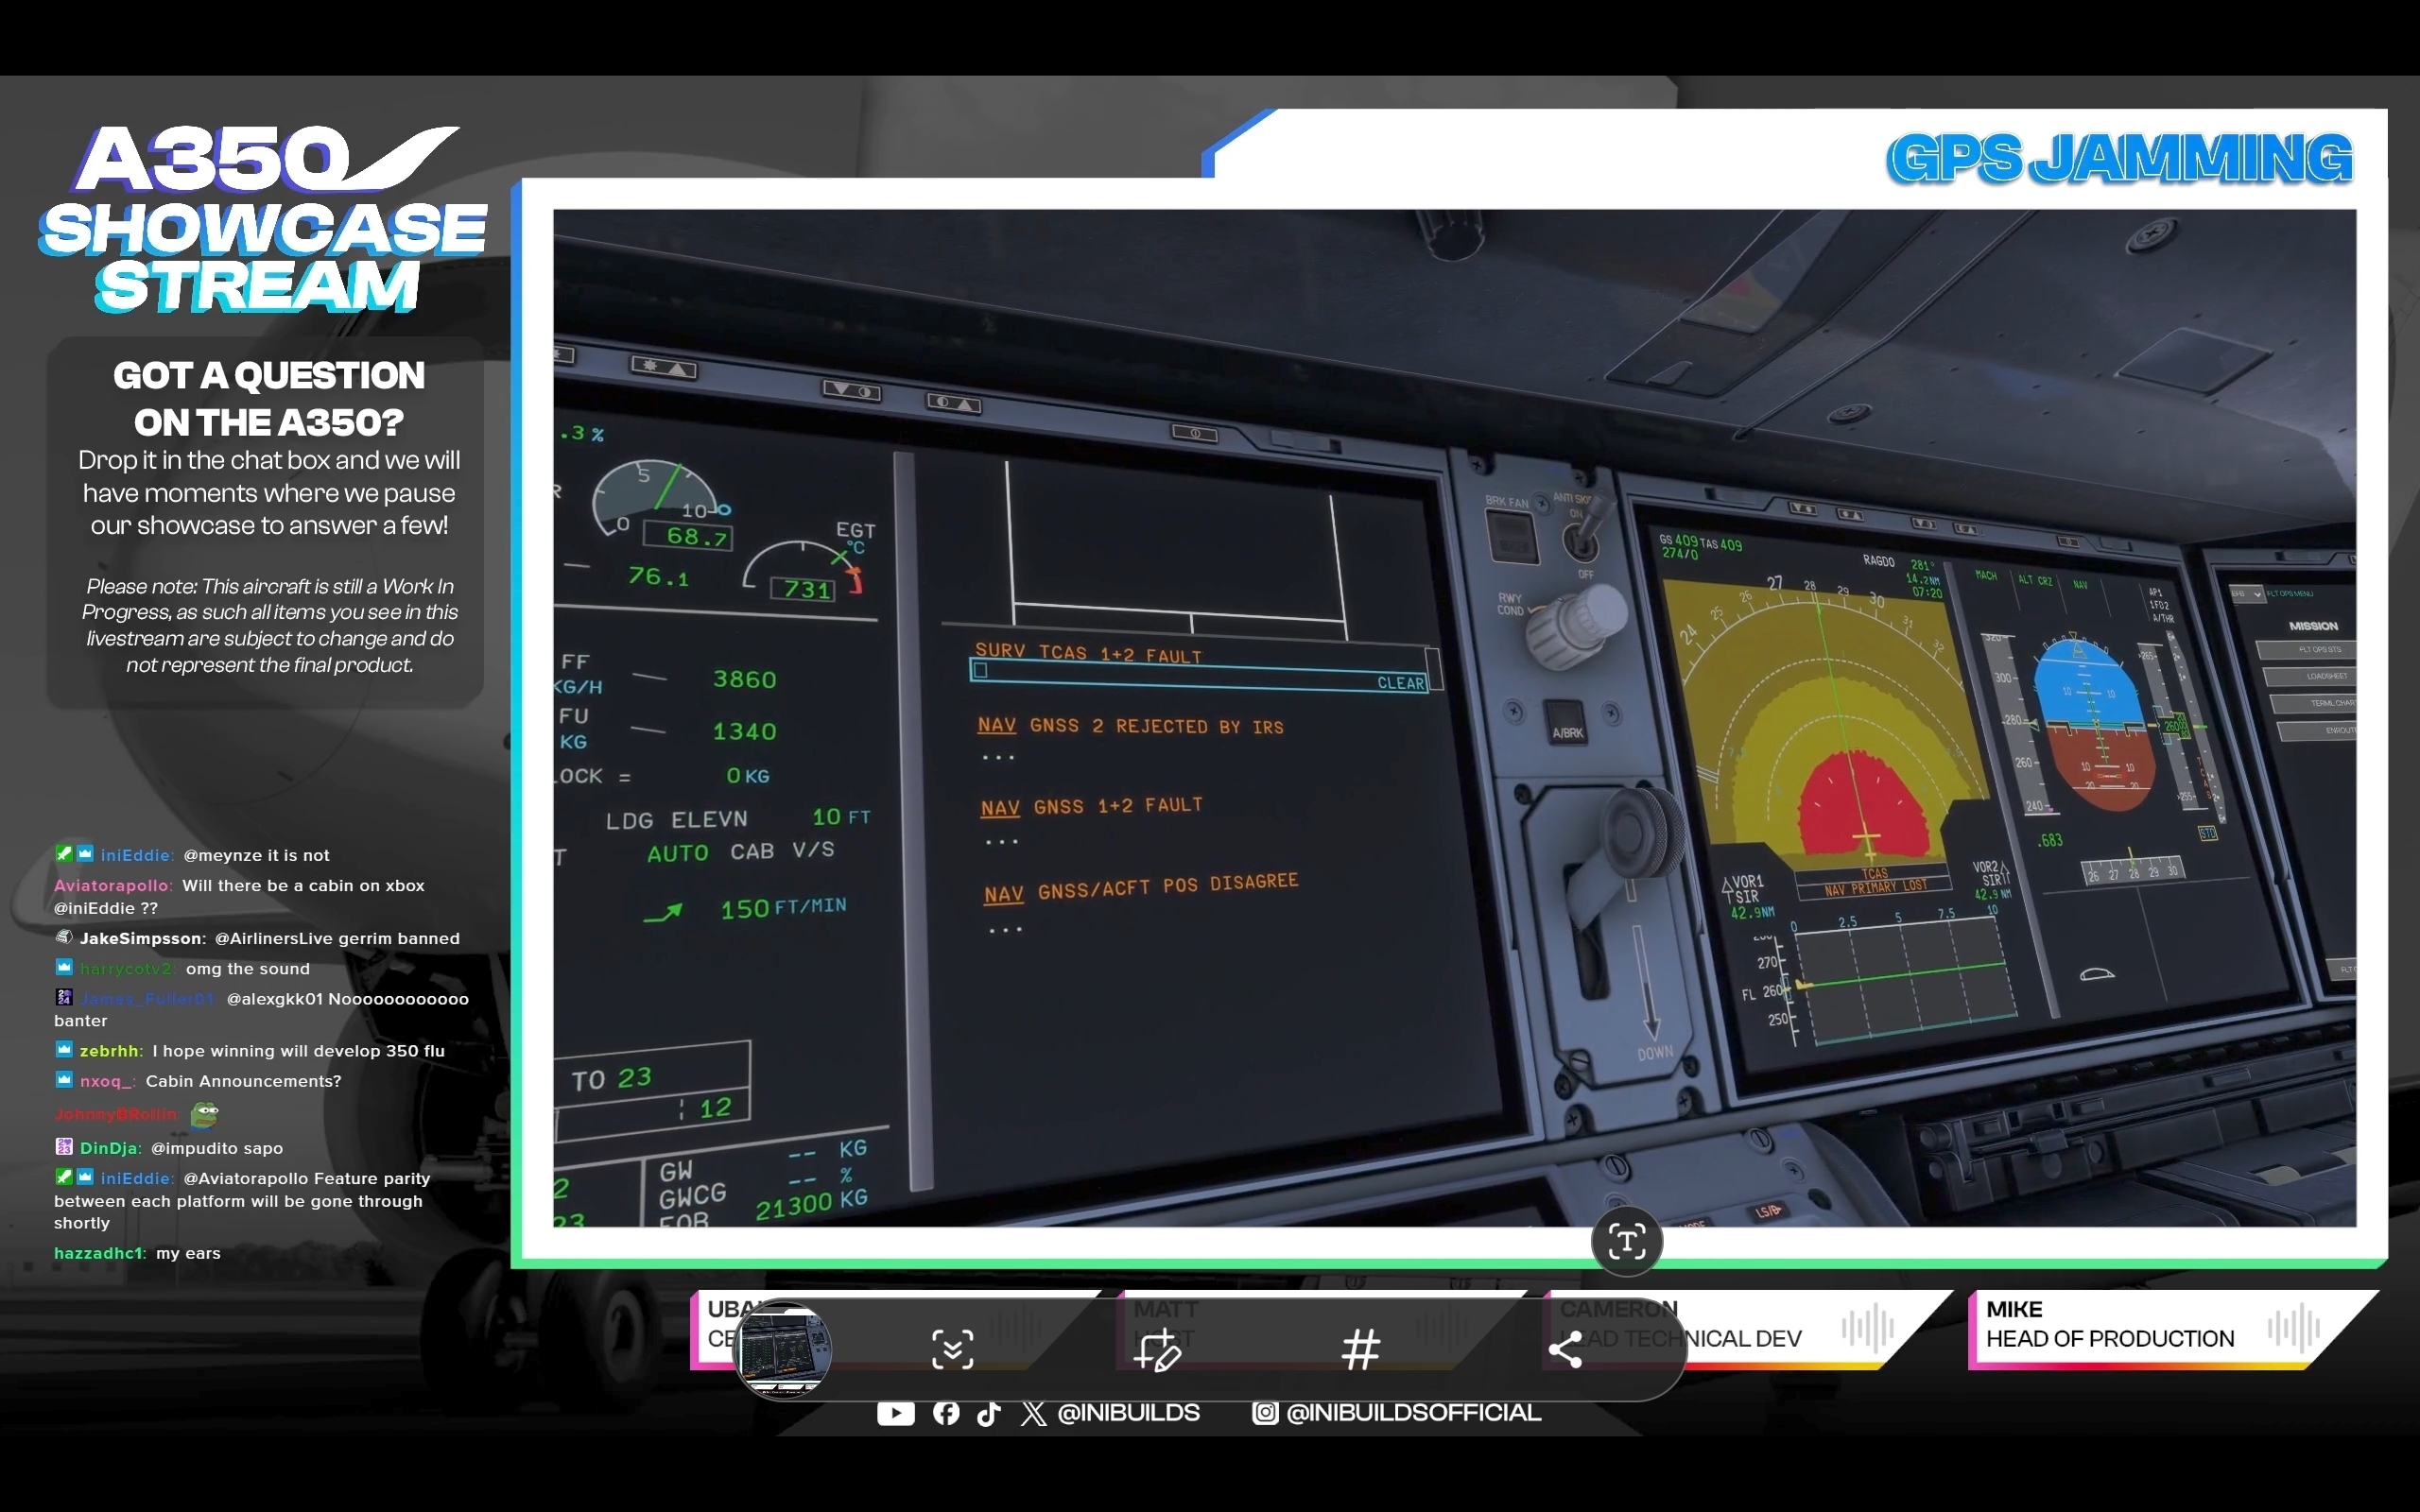2420x1512 pixels.
Task: Push the BRK FAN pushbutton
Action: (1513, 537)
